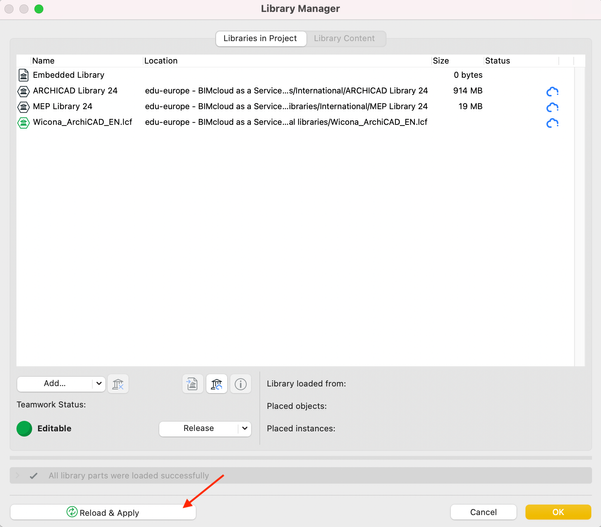
Task: Click the Wicona_ArchiCAD_EN.lcf location path
Action: tap(286, 122)
